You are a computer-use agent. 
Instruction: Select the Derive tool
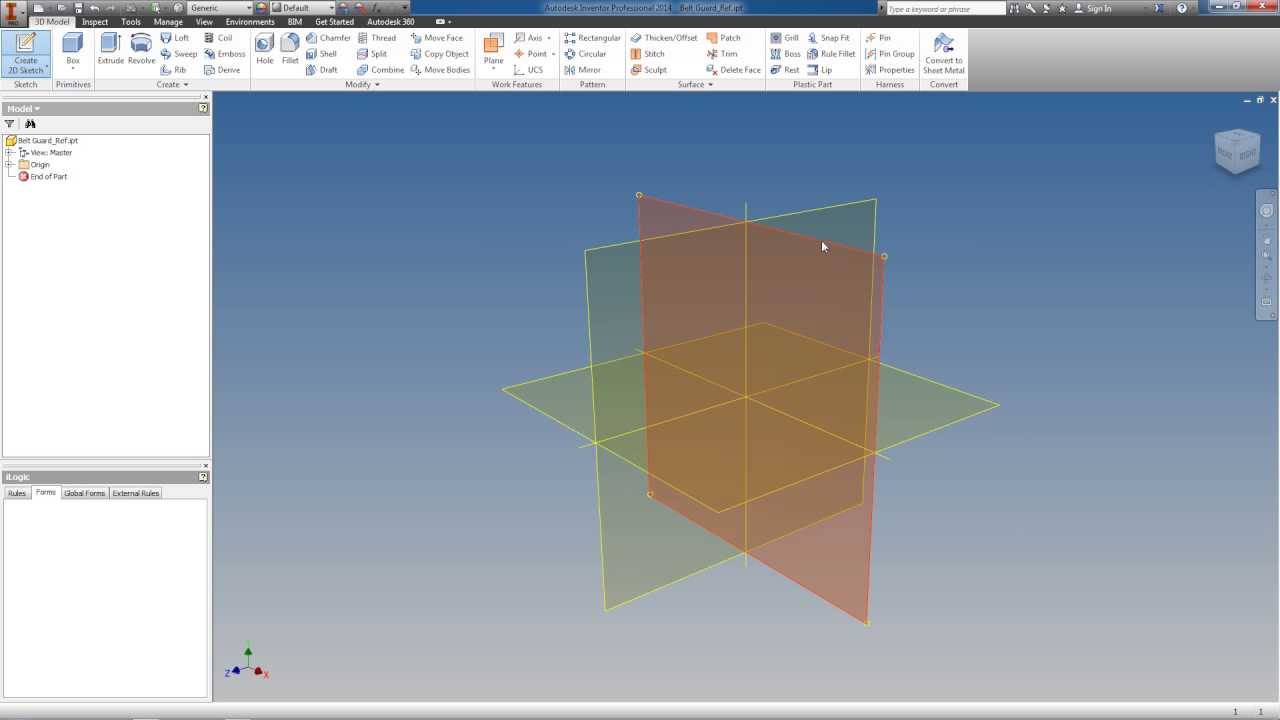[222, 70]
